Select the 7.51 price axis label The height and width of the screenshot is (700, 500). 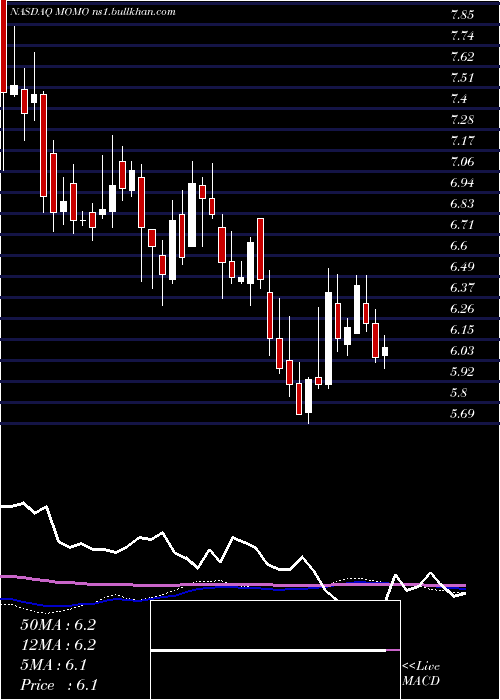click(x=462, y=78)
